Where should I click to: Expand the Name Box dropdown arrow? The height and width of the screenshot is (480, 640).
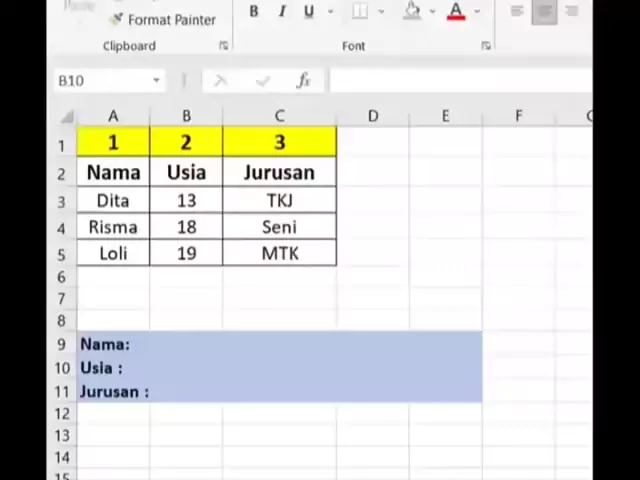coord(156,81)
